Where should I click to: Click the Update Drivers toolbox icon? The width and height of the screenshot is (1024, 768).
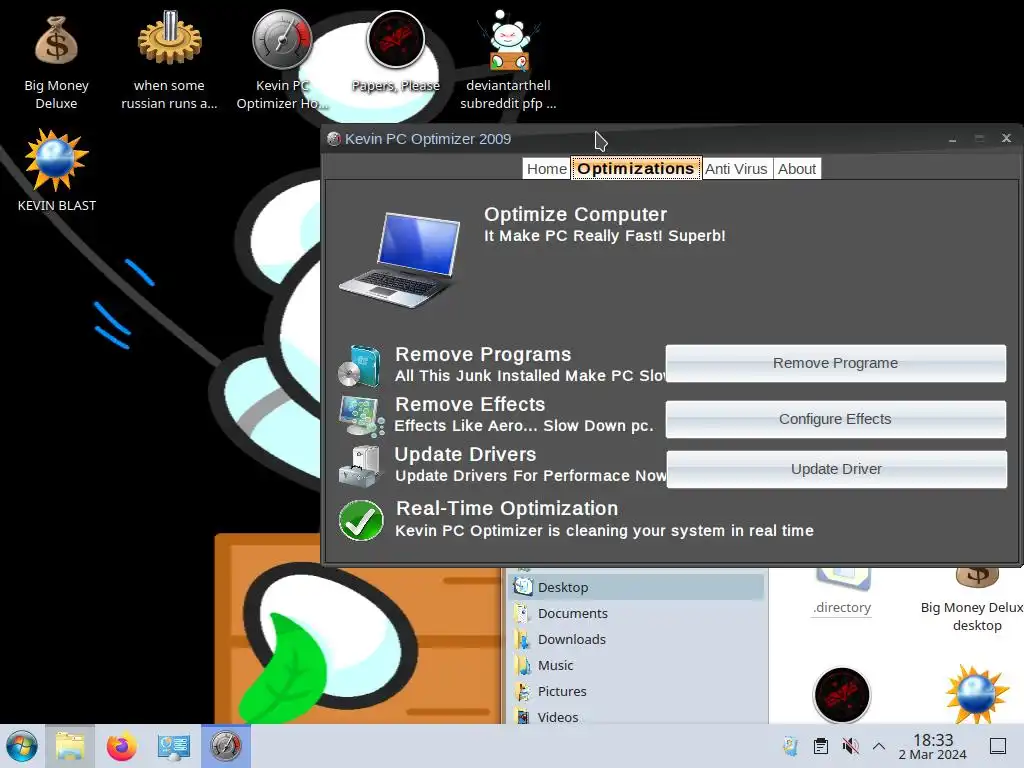360,466
